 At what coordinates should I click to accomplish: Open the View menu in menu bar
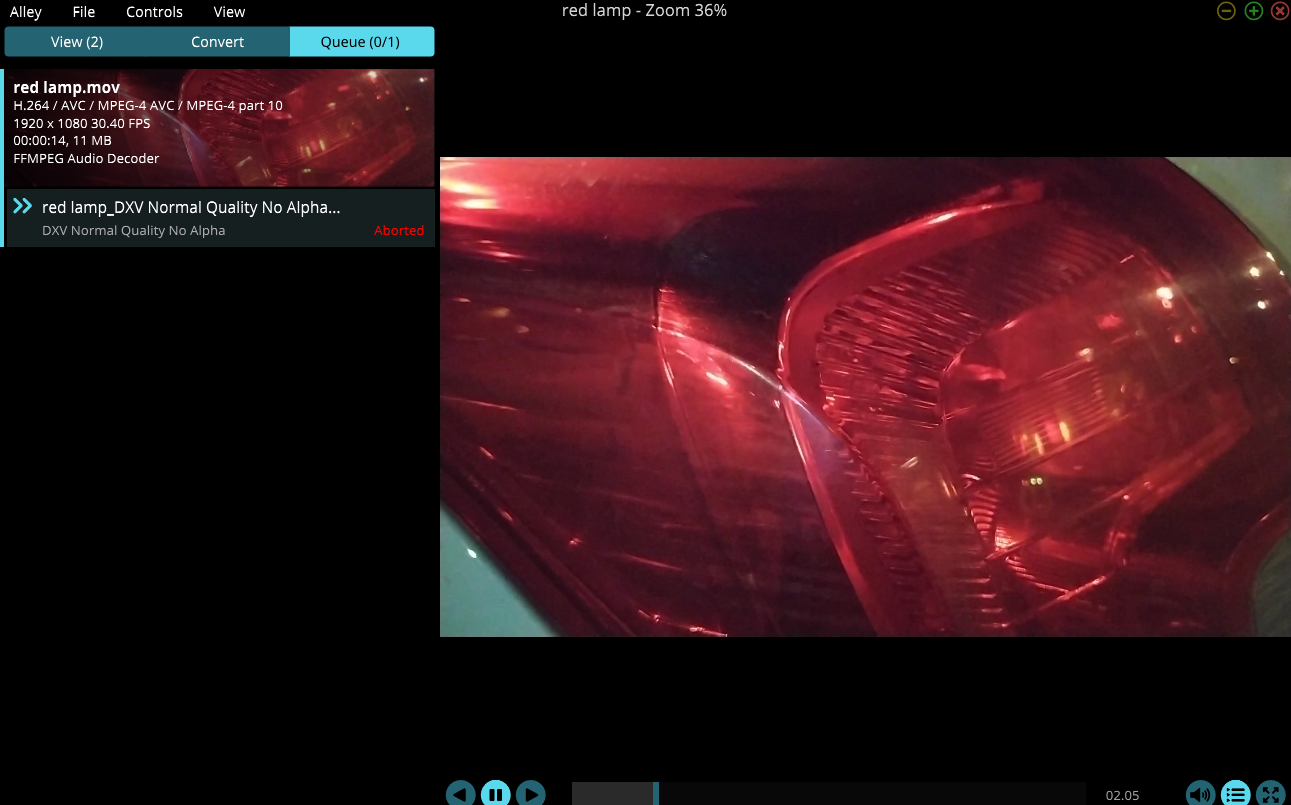click(229, 12)
